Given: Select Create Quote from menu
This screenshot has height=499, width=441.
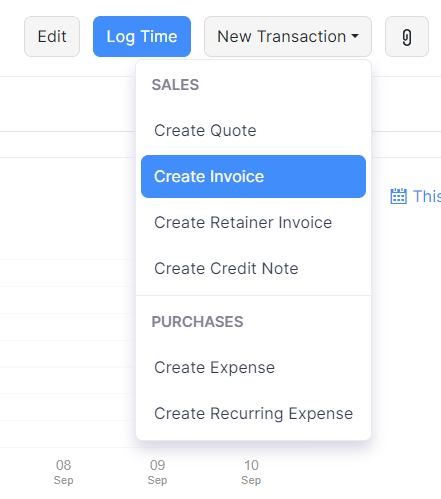Looking at the screenshot, I should coord(253,130).
